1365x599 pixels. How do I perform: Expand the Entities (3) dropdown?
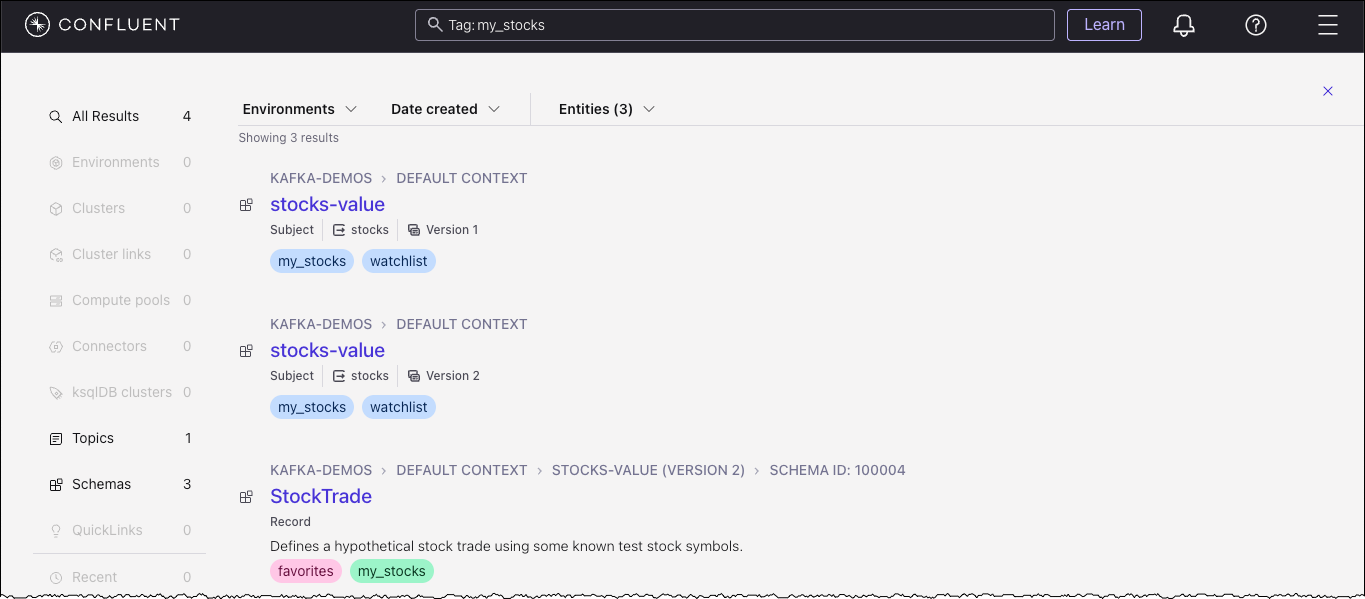coord(605,108)
